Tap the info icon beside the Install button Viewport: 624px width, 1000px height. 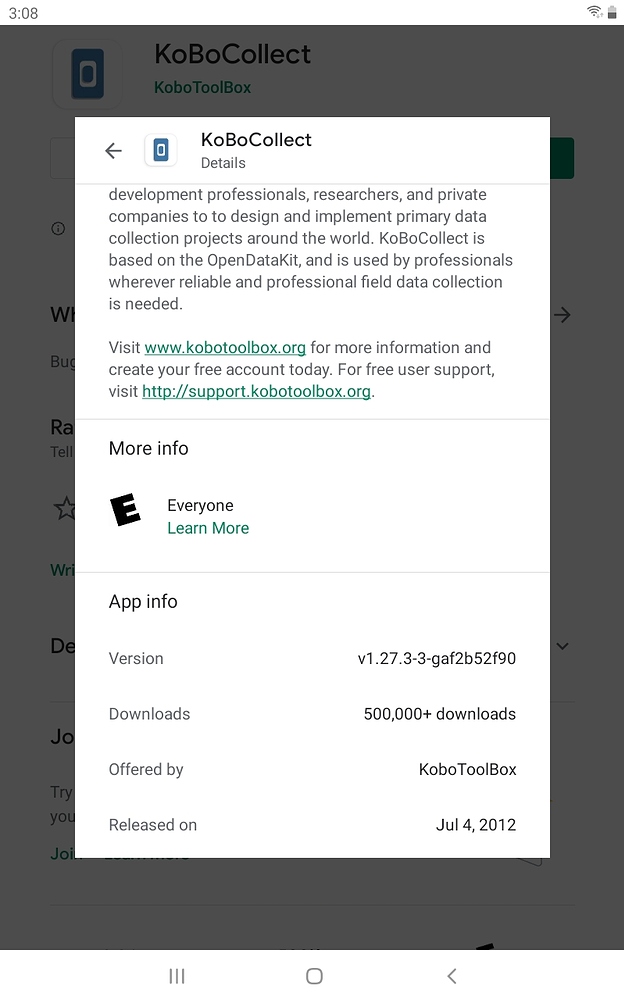point(58,228)
